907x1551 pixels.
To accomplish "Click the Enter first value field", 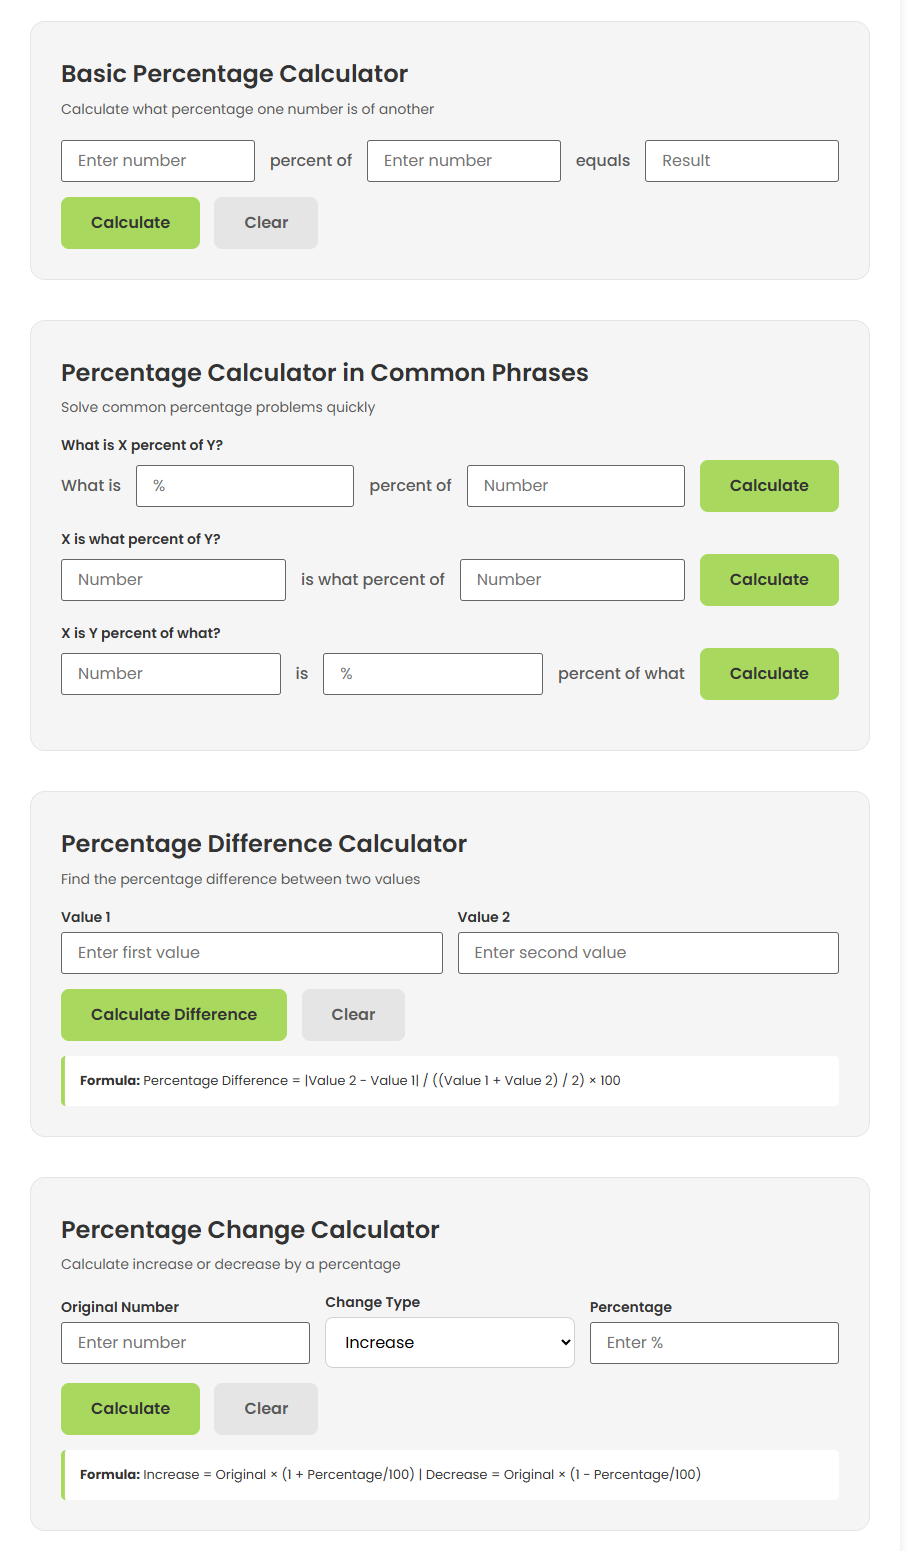I will tap(251, 952).
